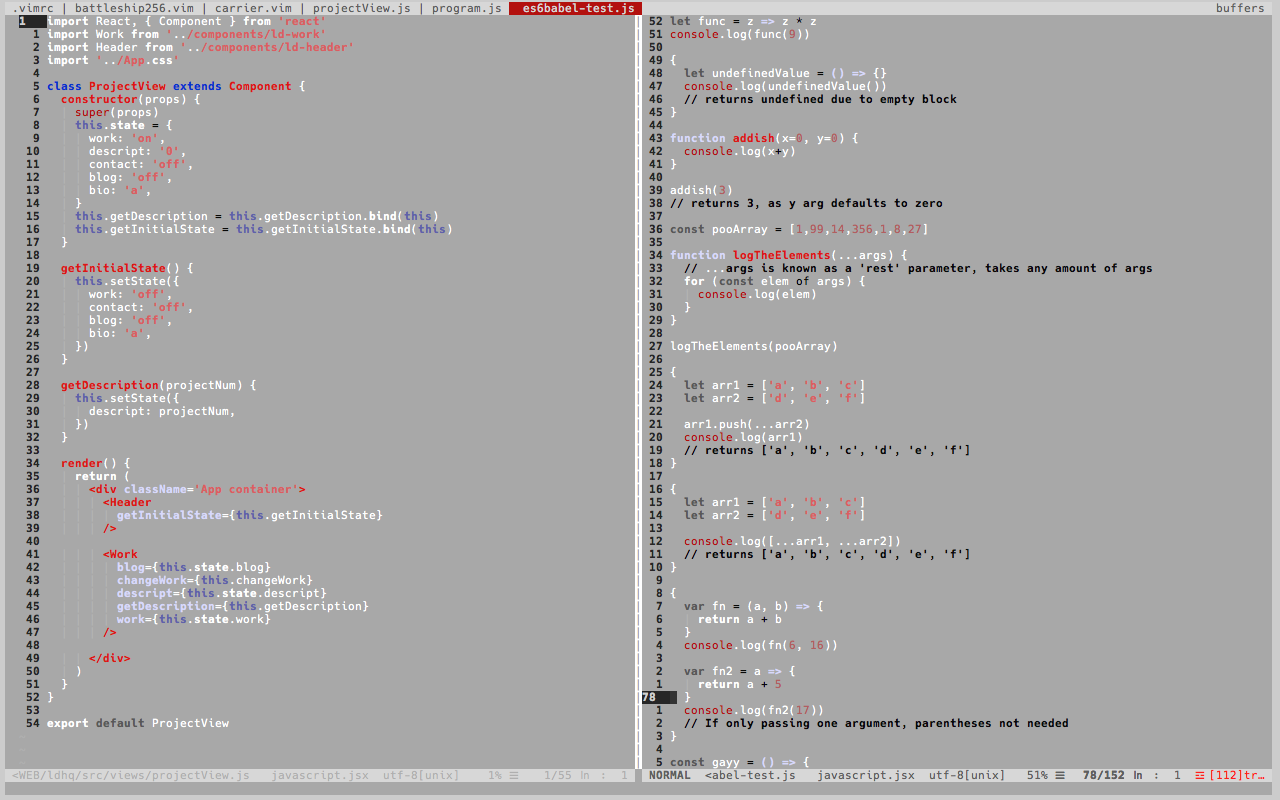The height and width of the screenshot is (800, 1280).
Task: Click 'getDescription(projectNum) {' method definition
Action: pos(159,385)
